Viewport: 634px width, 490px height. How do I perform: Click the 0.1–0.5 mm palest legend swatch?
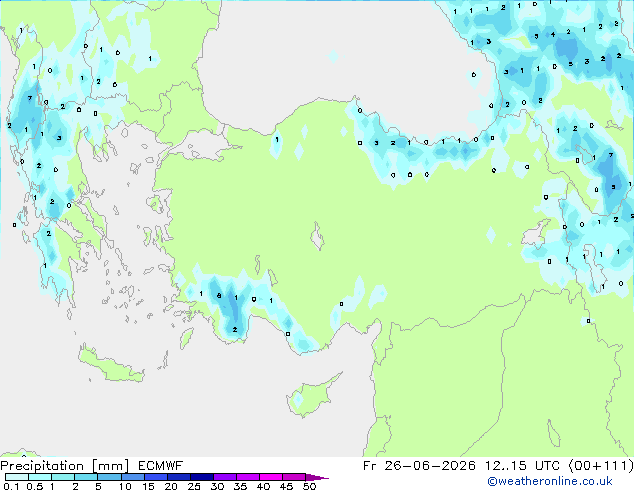(x=17, y=477)
